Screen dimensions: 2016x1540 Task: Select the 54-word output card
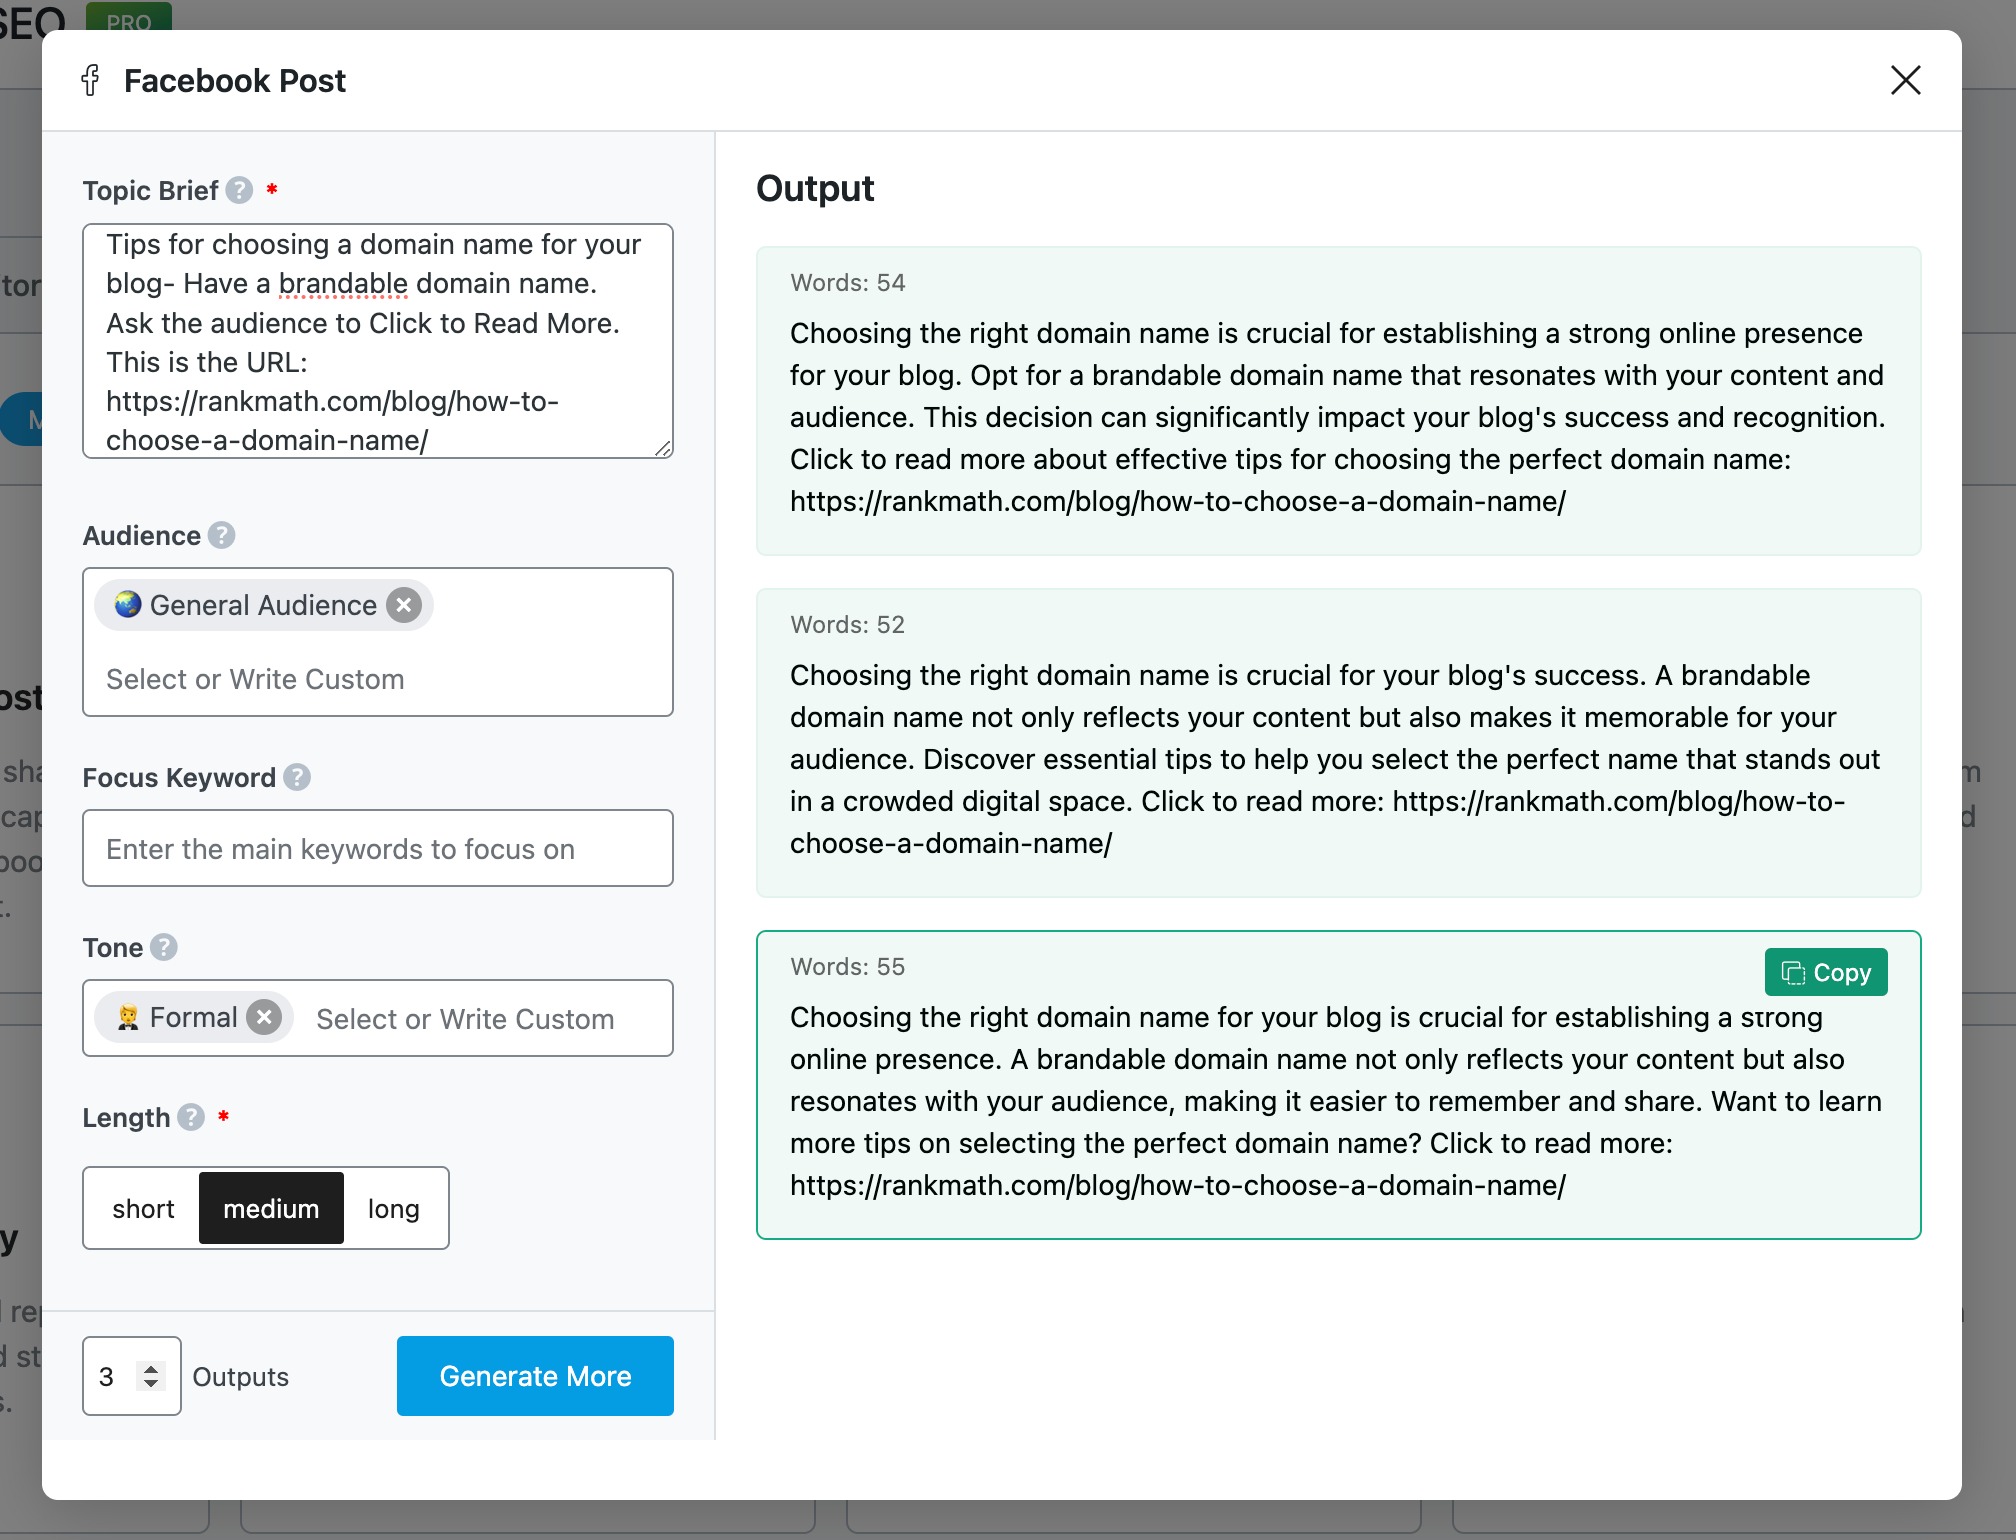point(1338,401)
